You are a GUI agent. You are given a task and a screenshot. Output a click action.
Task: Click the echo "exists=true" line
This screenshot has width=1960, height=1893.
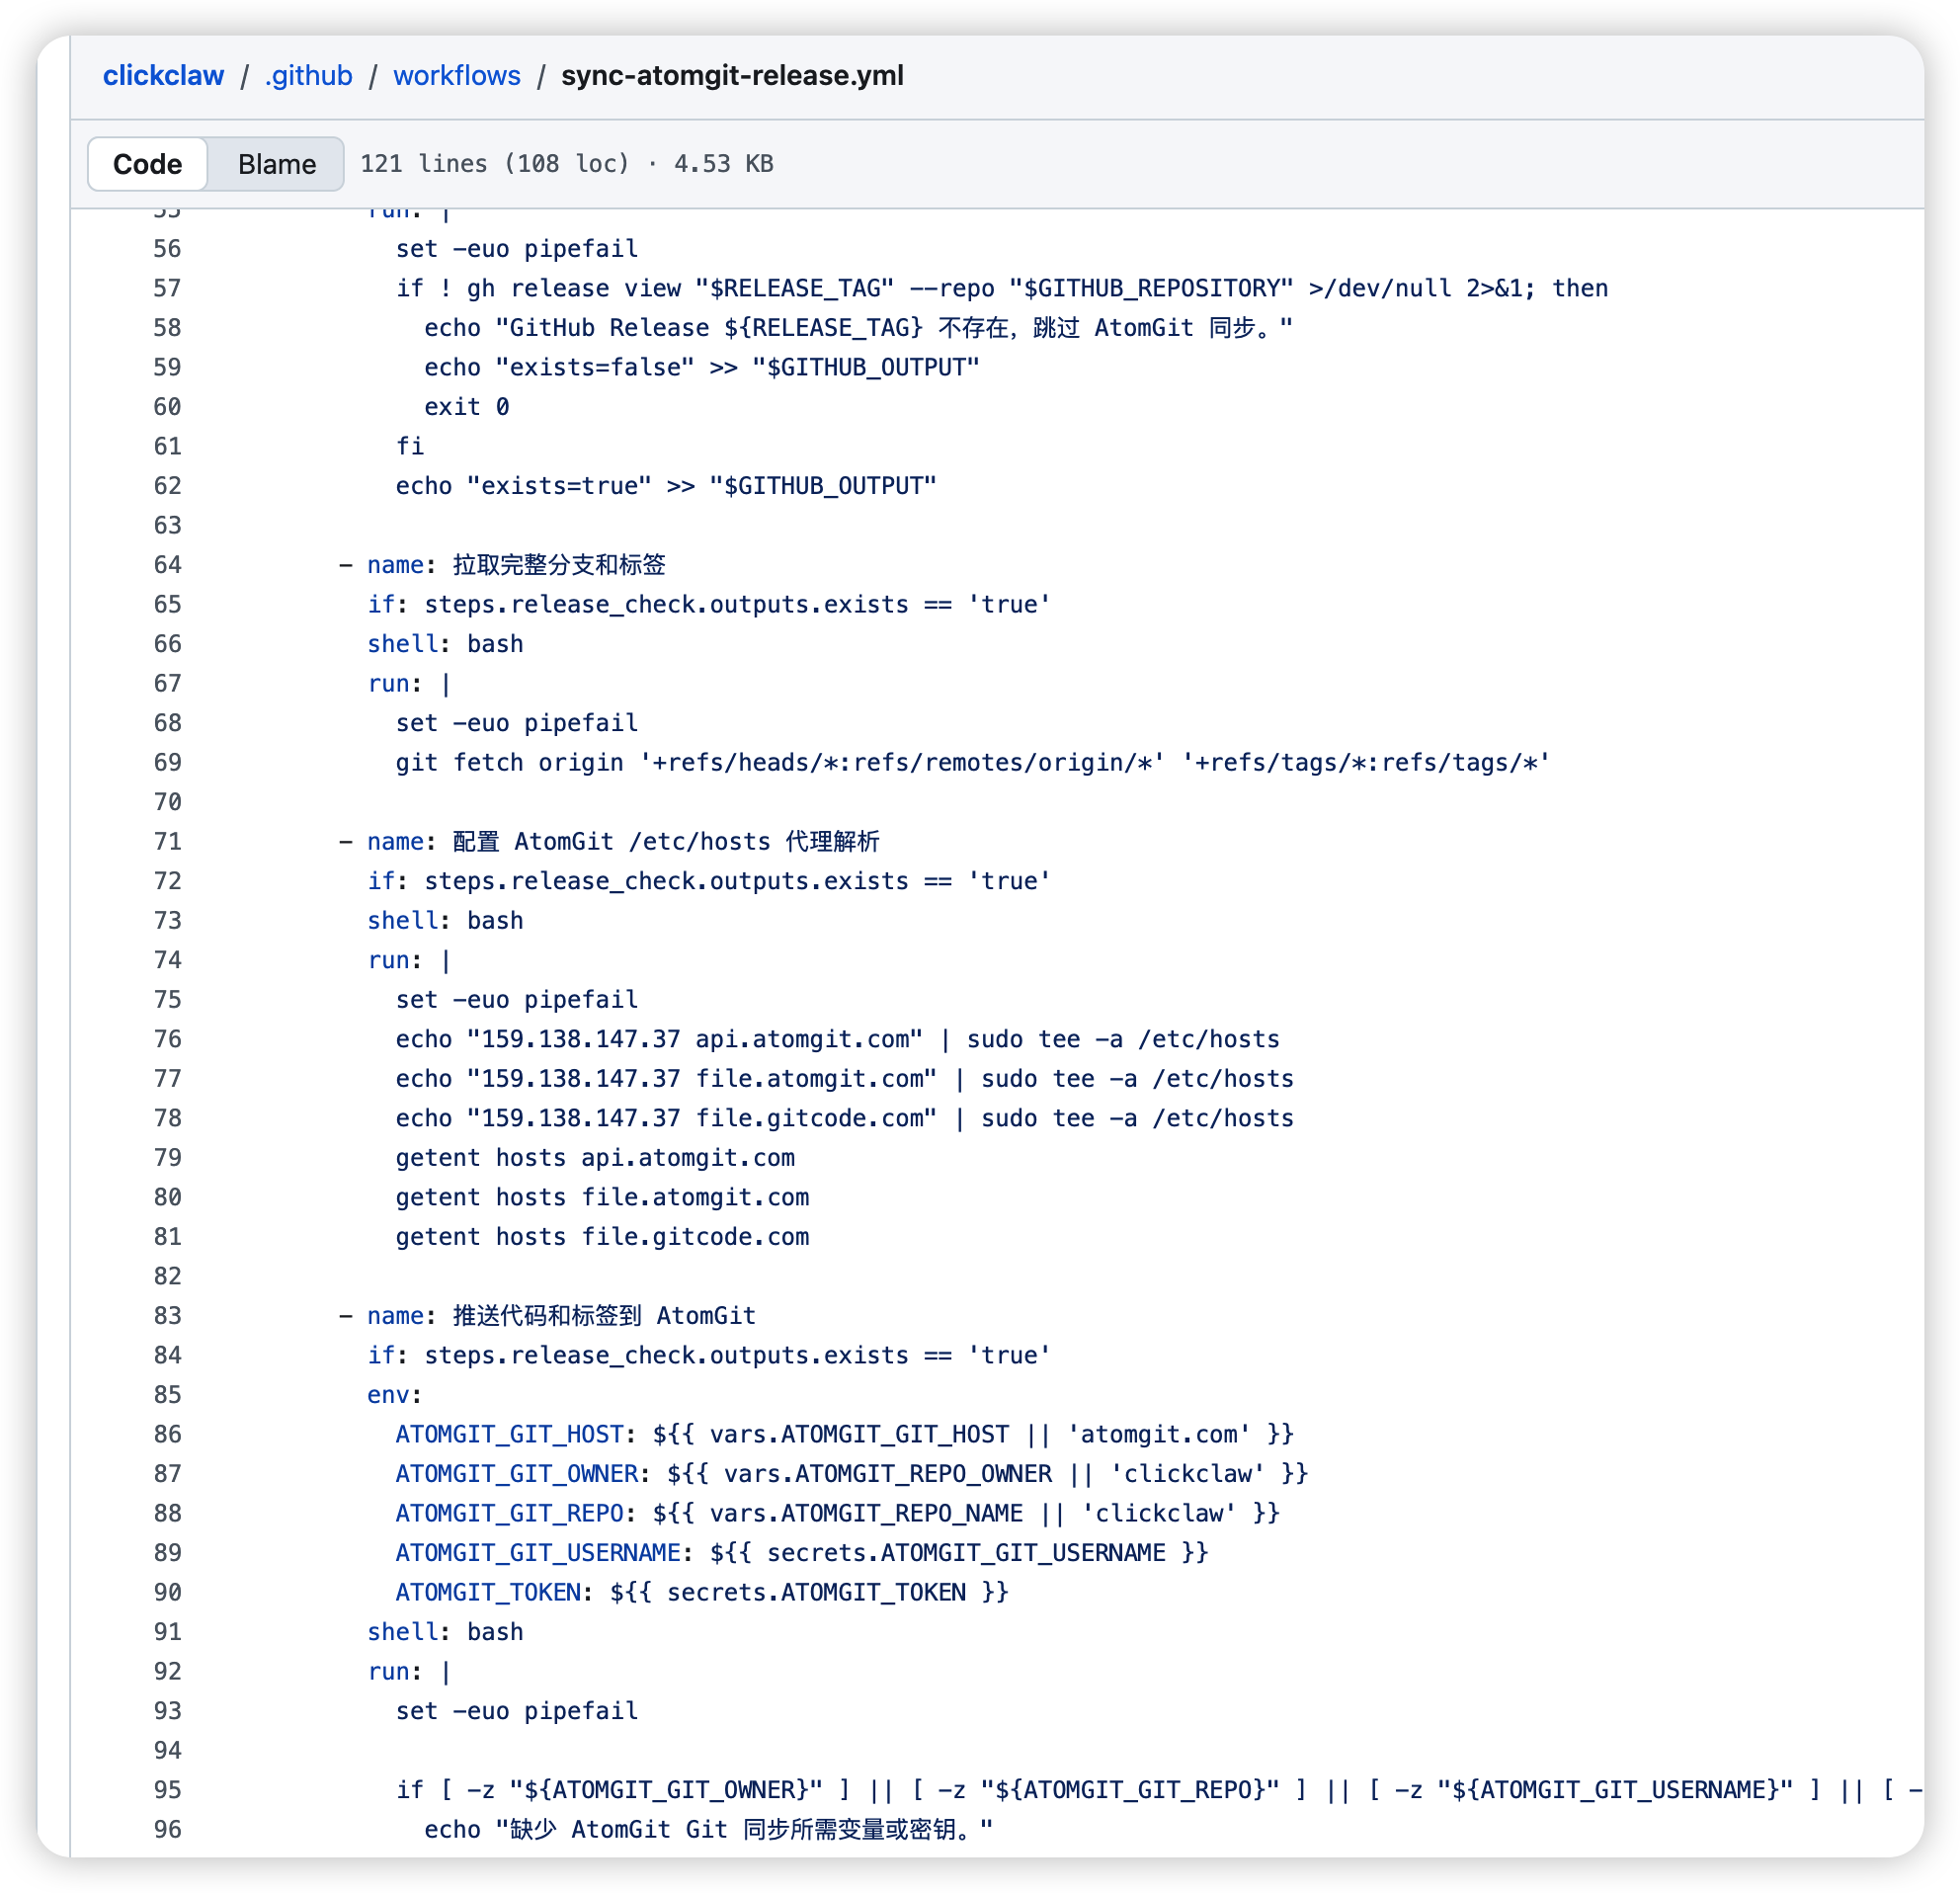coord(666,486)
